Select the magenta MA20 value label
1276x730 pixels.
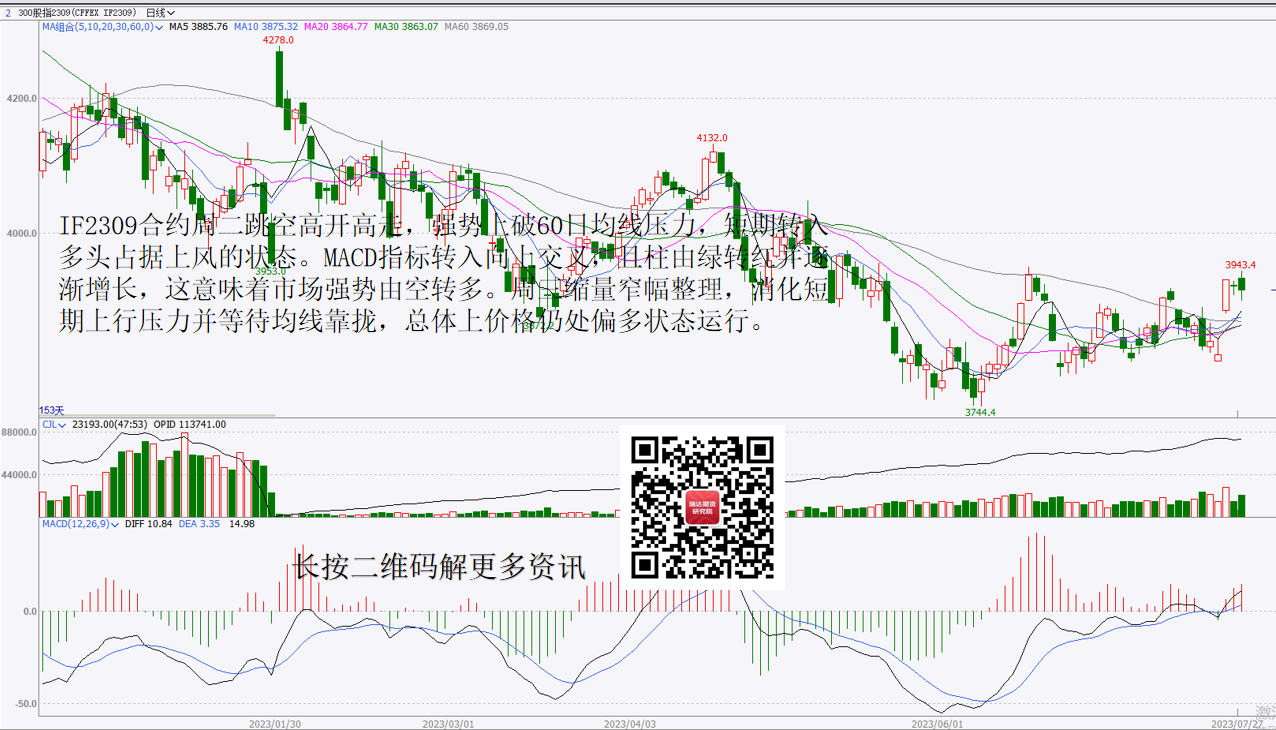click(335, 27)
